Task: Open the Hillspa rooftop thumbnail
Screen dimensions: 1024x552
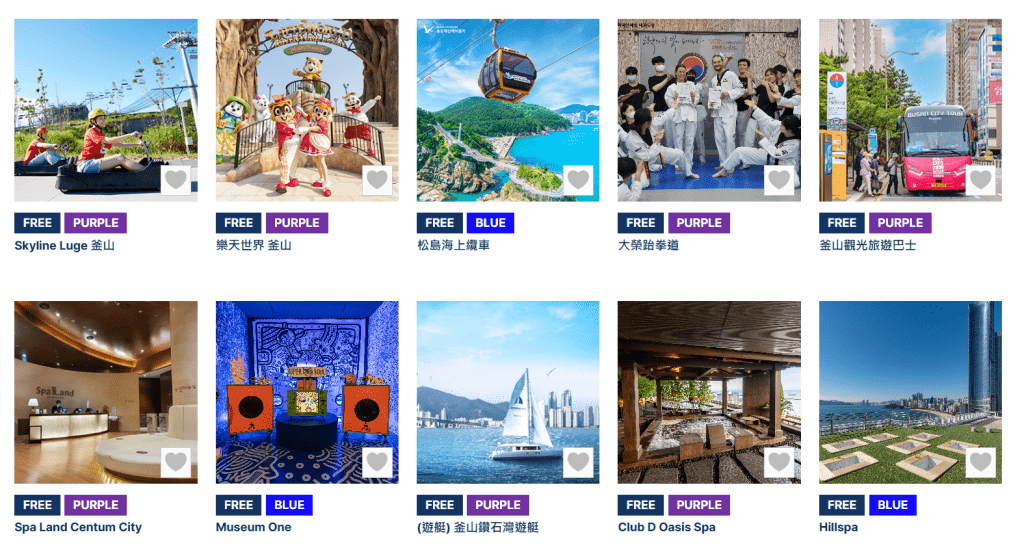Action: point(910,392)
